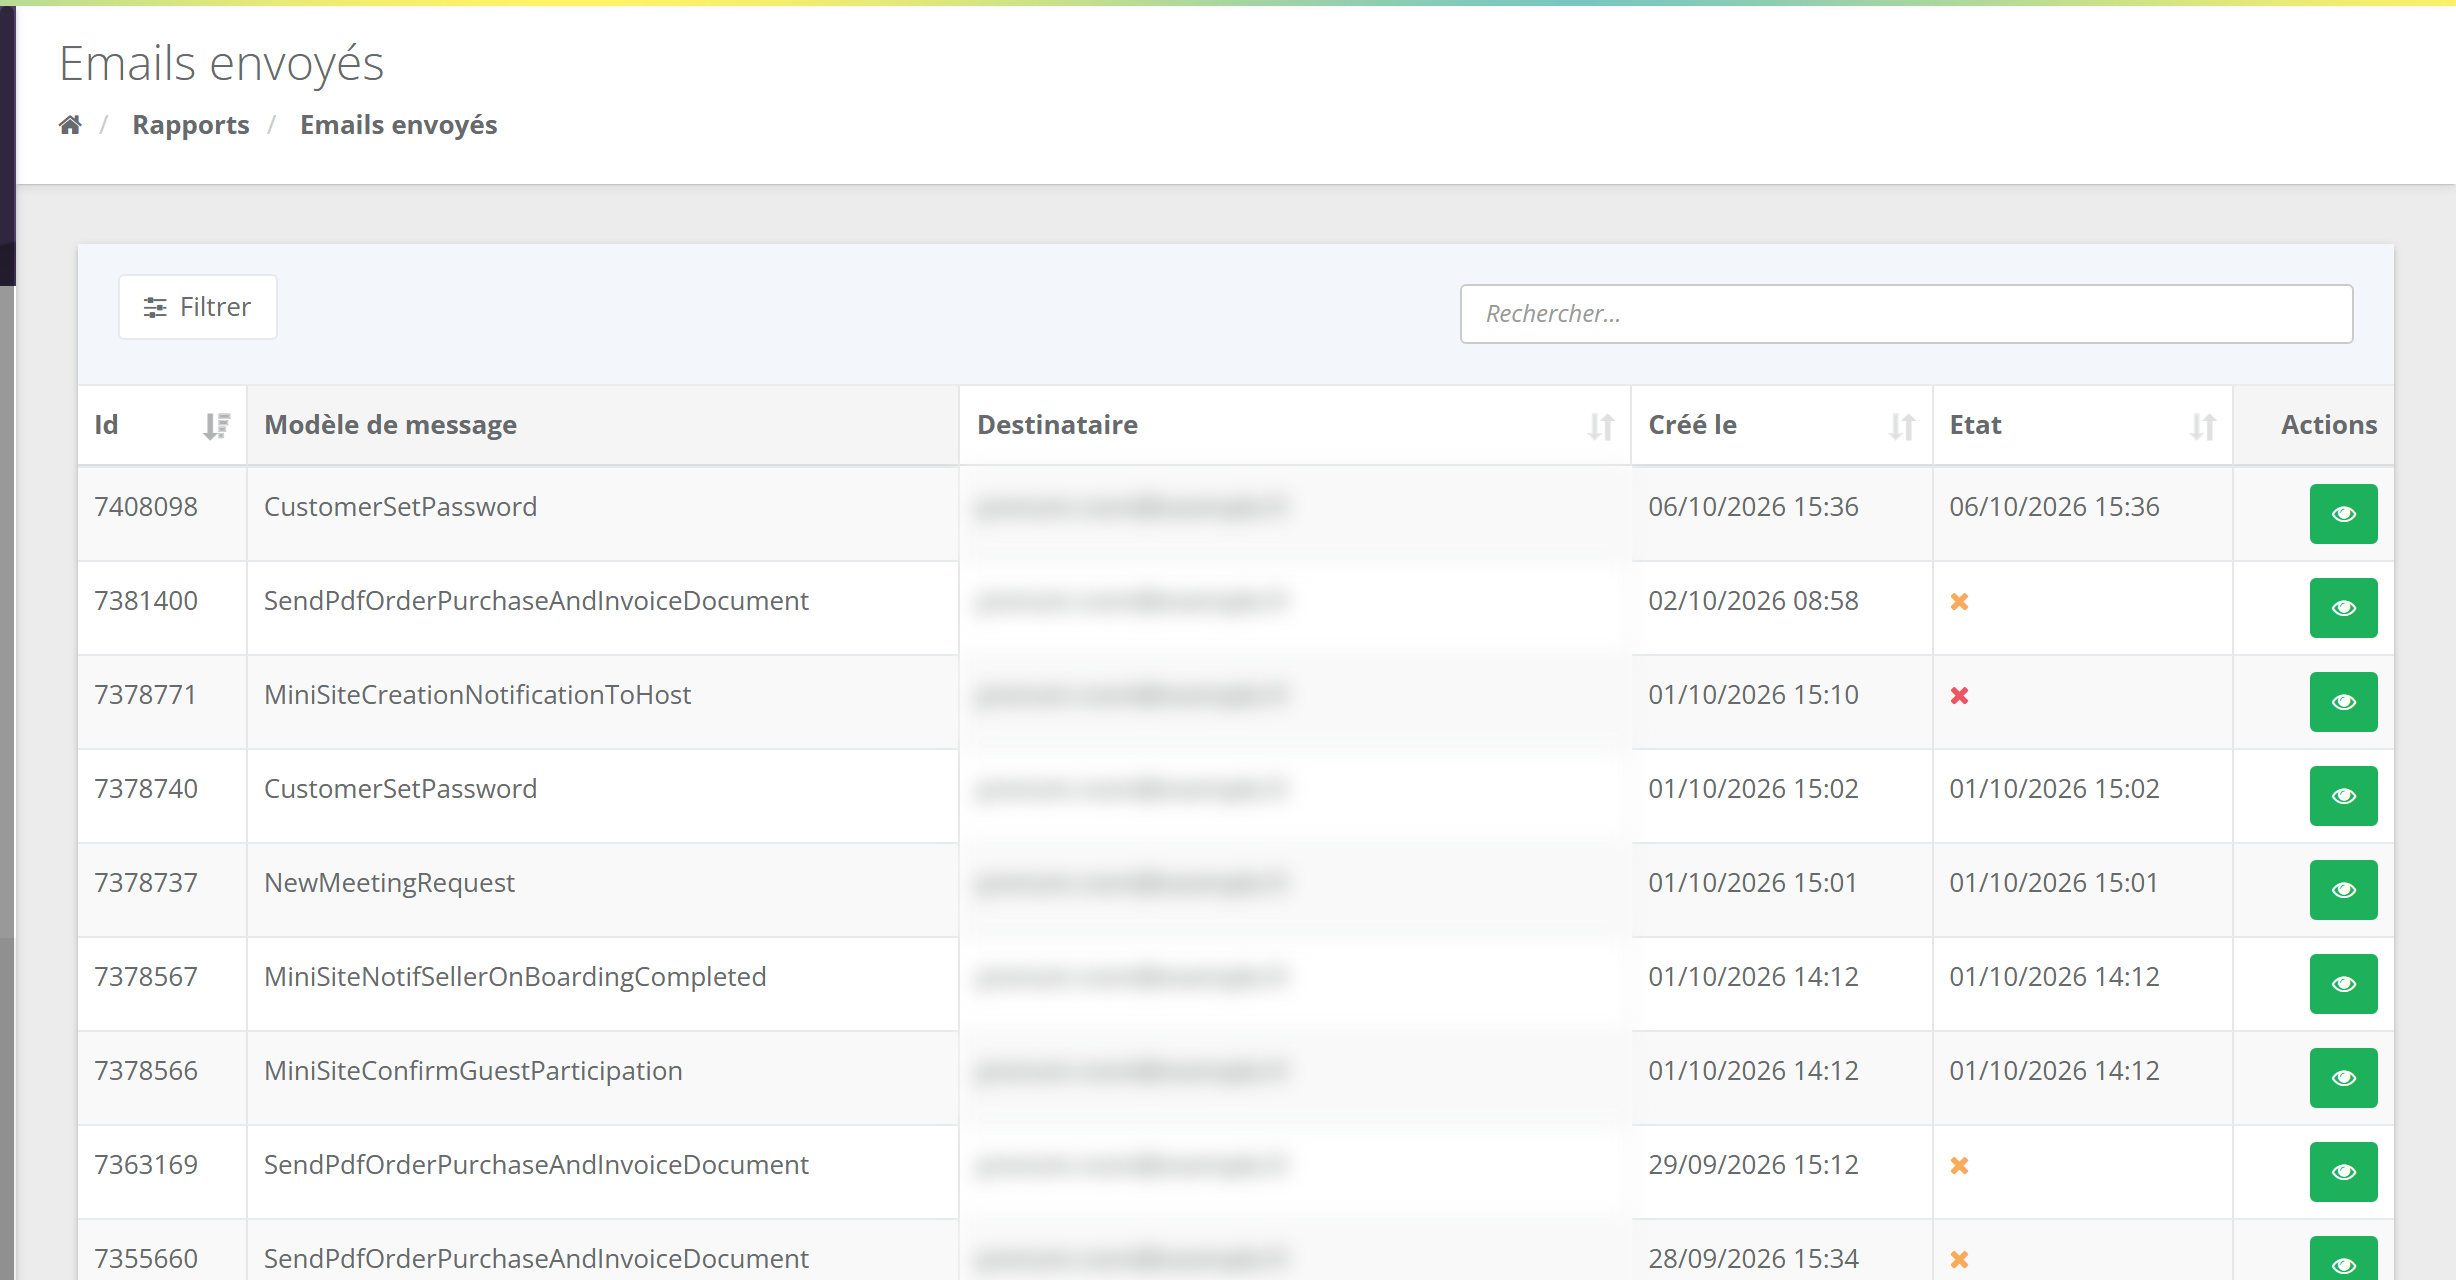Focus the Rechercher search field
2456x1280 pixels.
(1906, 314)
